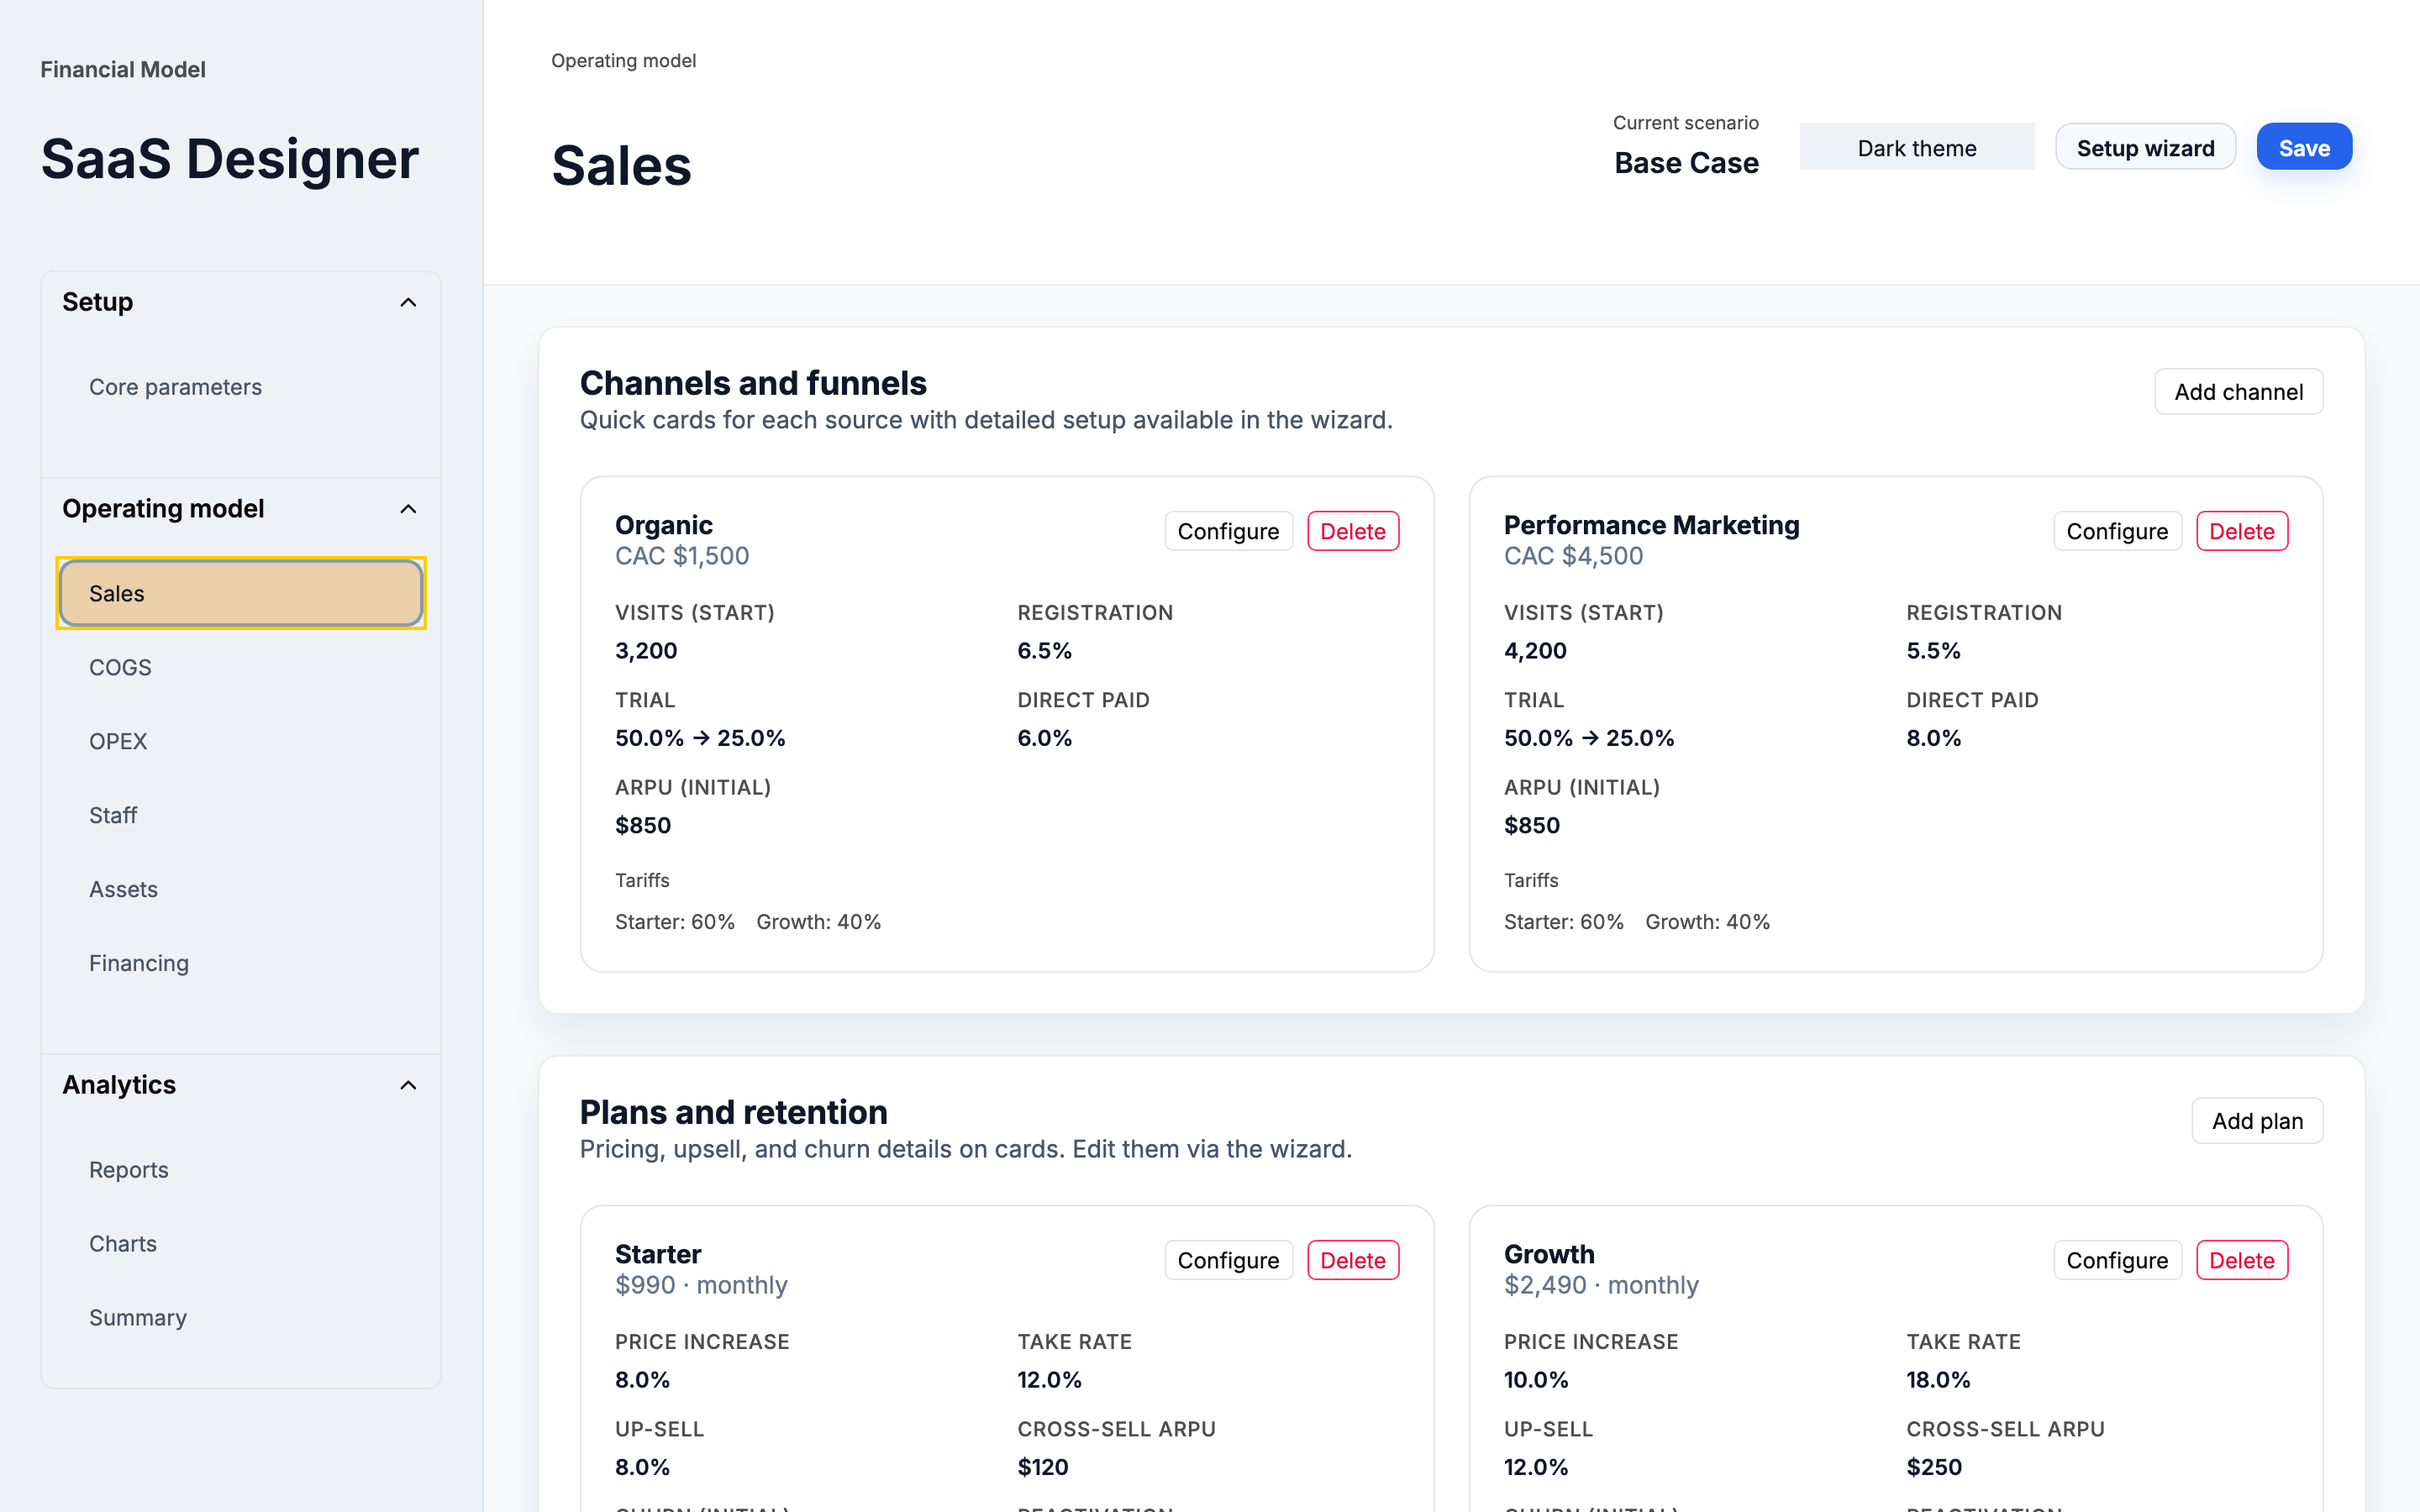This screenshot has width=2420, height=1512.
Task: Click Performance Marketing visits value 4,200
Action: [1535, 651]
